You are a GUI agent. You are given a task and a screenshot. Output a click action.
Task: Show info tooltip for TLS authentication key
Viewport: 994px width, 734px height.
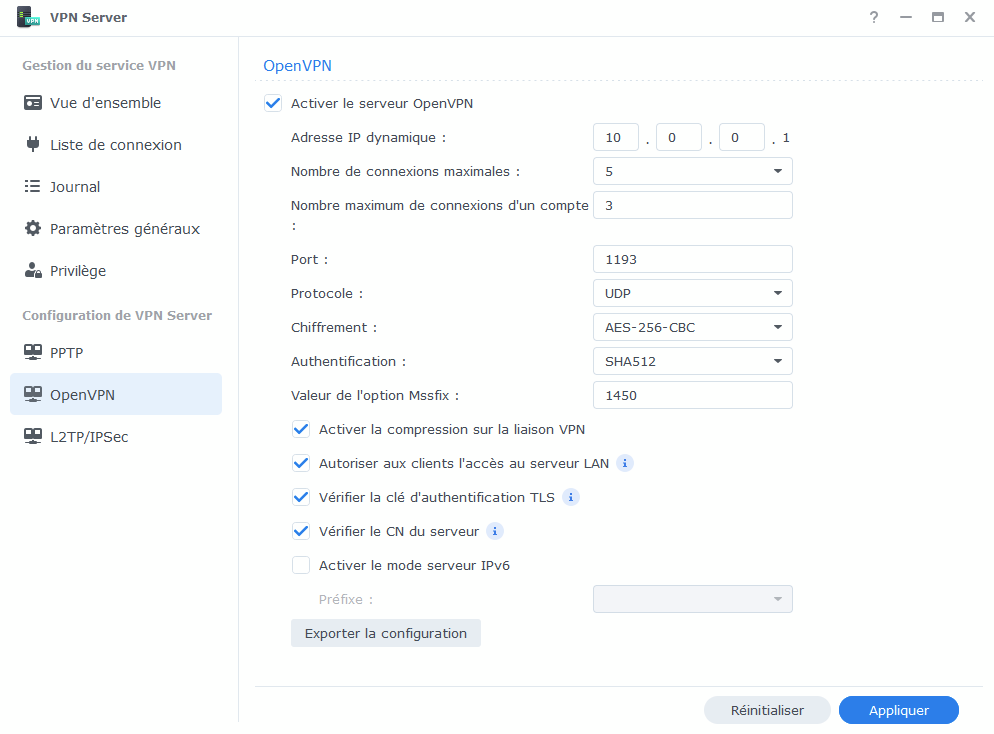[x=571, y=497]
